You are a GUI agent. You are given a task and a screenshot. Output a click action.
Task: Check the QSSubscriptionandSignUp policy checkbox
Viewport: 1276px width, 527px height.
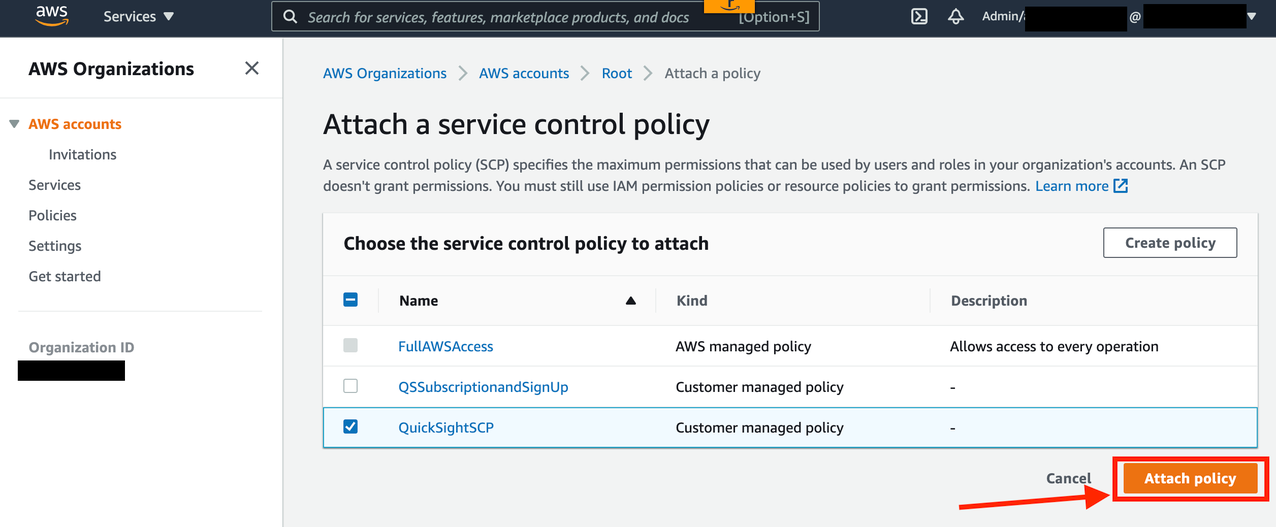click(x=350, y=386)
